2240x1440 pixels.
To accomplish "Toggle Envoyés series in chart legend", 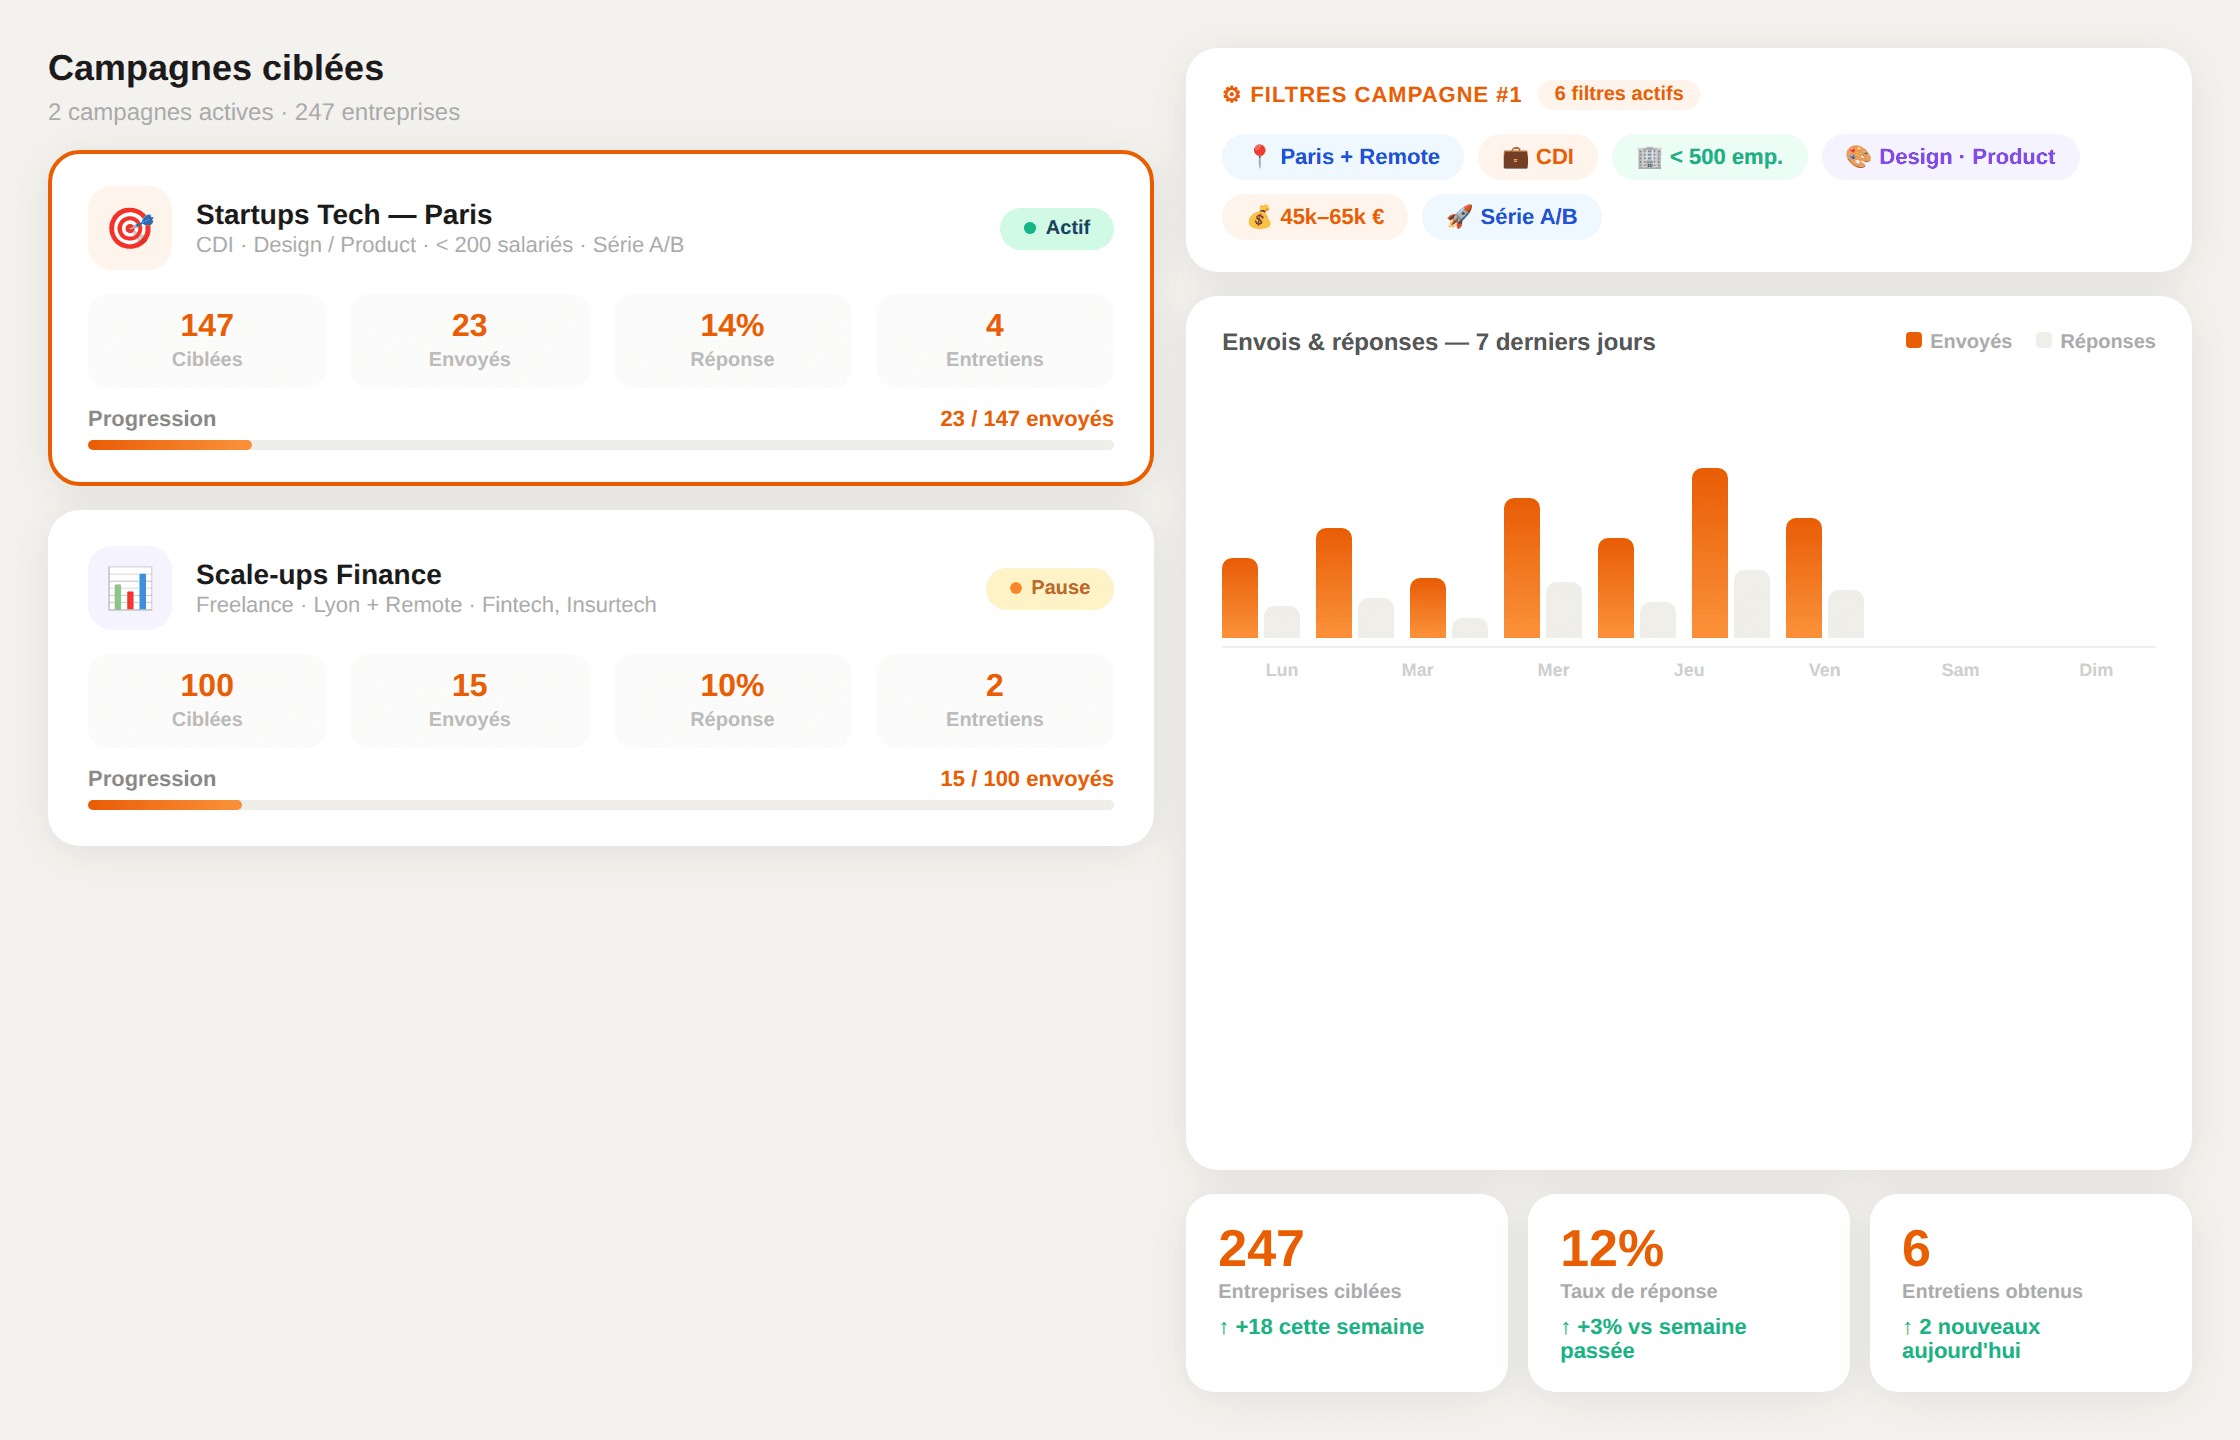I will [x=1958, y=341].
